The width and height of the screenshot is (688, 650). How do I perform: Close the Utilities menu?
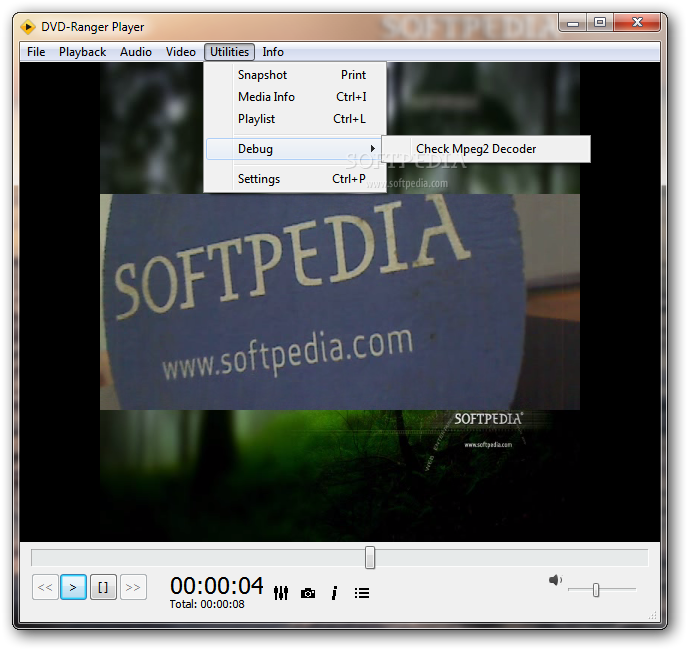click(229, 52)
